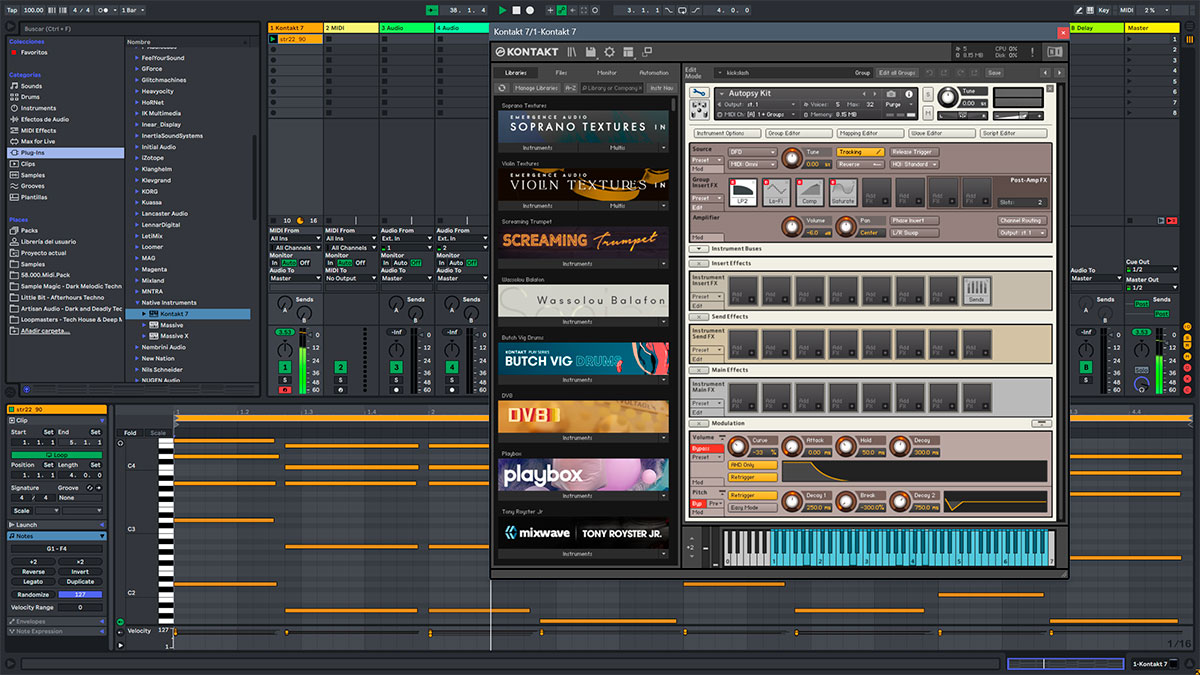Open DFD source mode dropdown
Screen dimensions: 1200x675
pyautogui.click(x=752, y=152)
